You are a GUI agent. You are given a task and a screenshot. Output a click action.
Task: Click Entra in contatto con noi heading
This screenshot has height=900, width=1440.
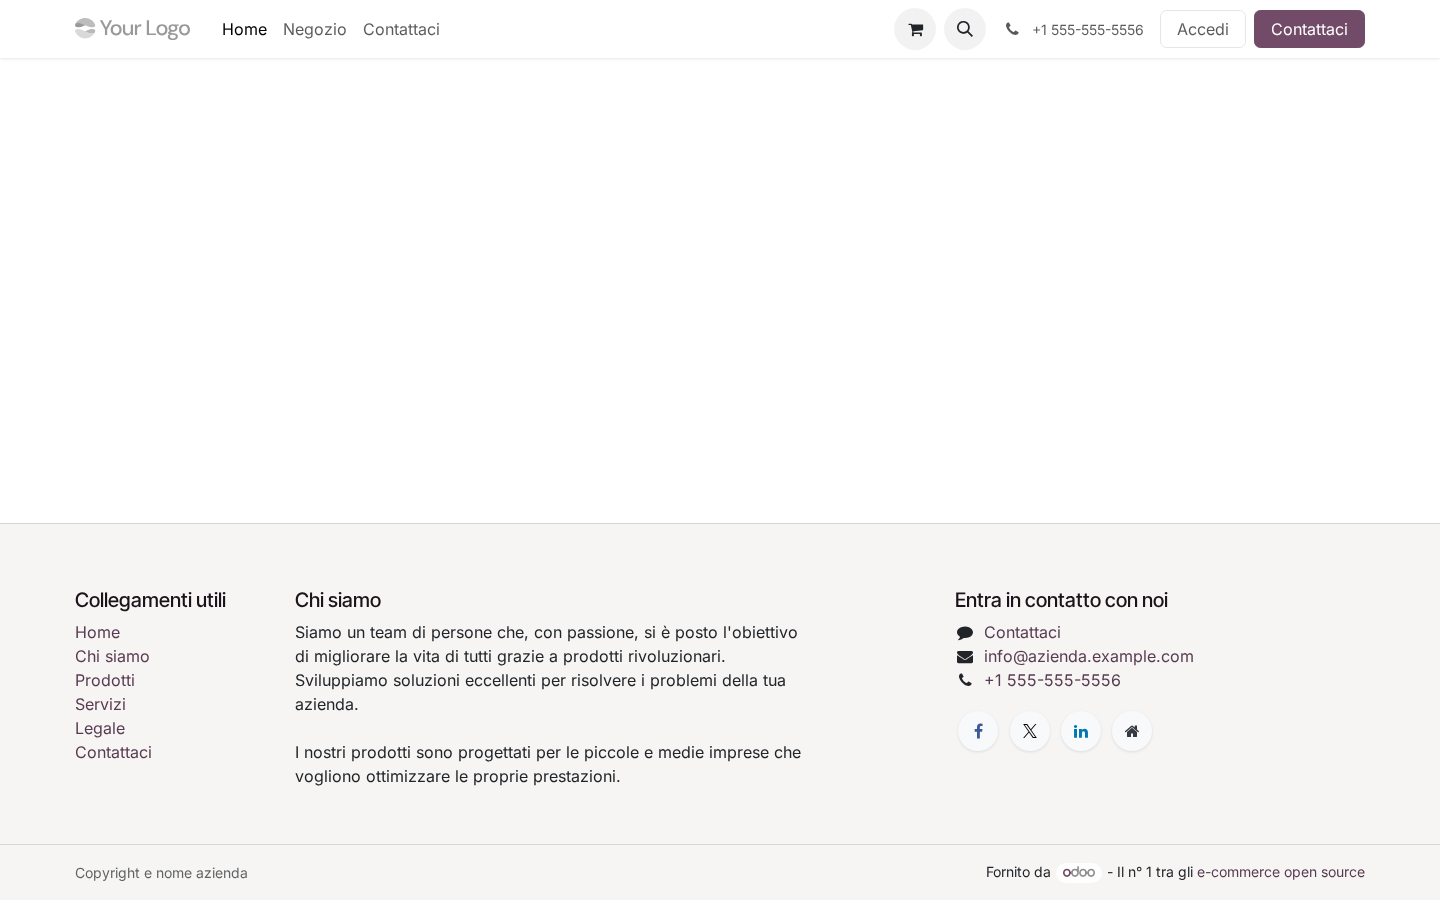tap(1061, 600)
